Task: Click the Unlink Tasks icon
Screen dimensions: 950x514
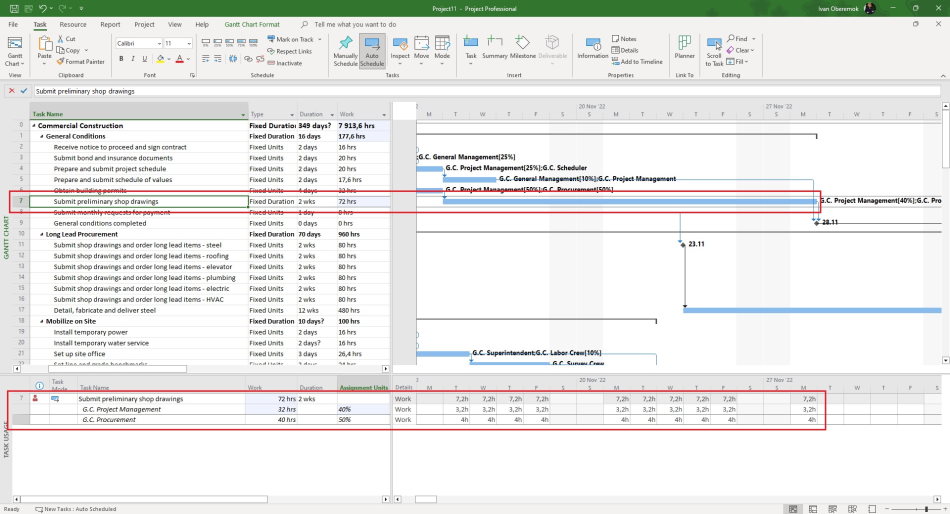Action: [260, 59]
